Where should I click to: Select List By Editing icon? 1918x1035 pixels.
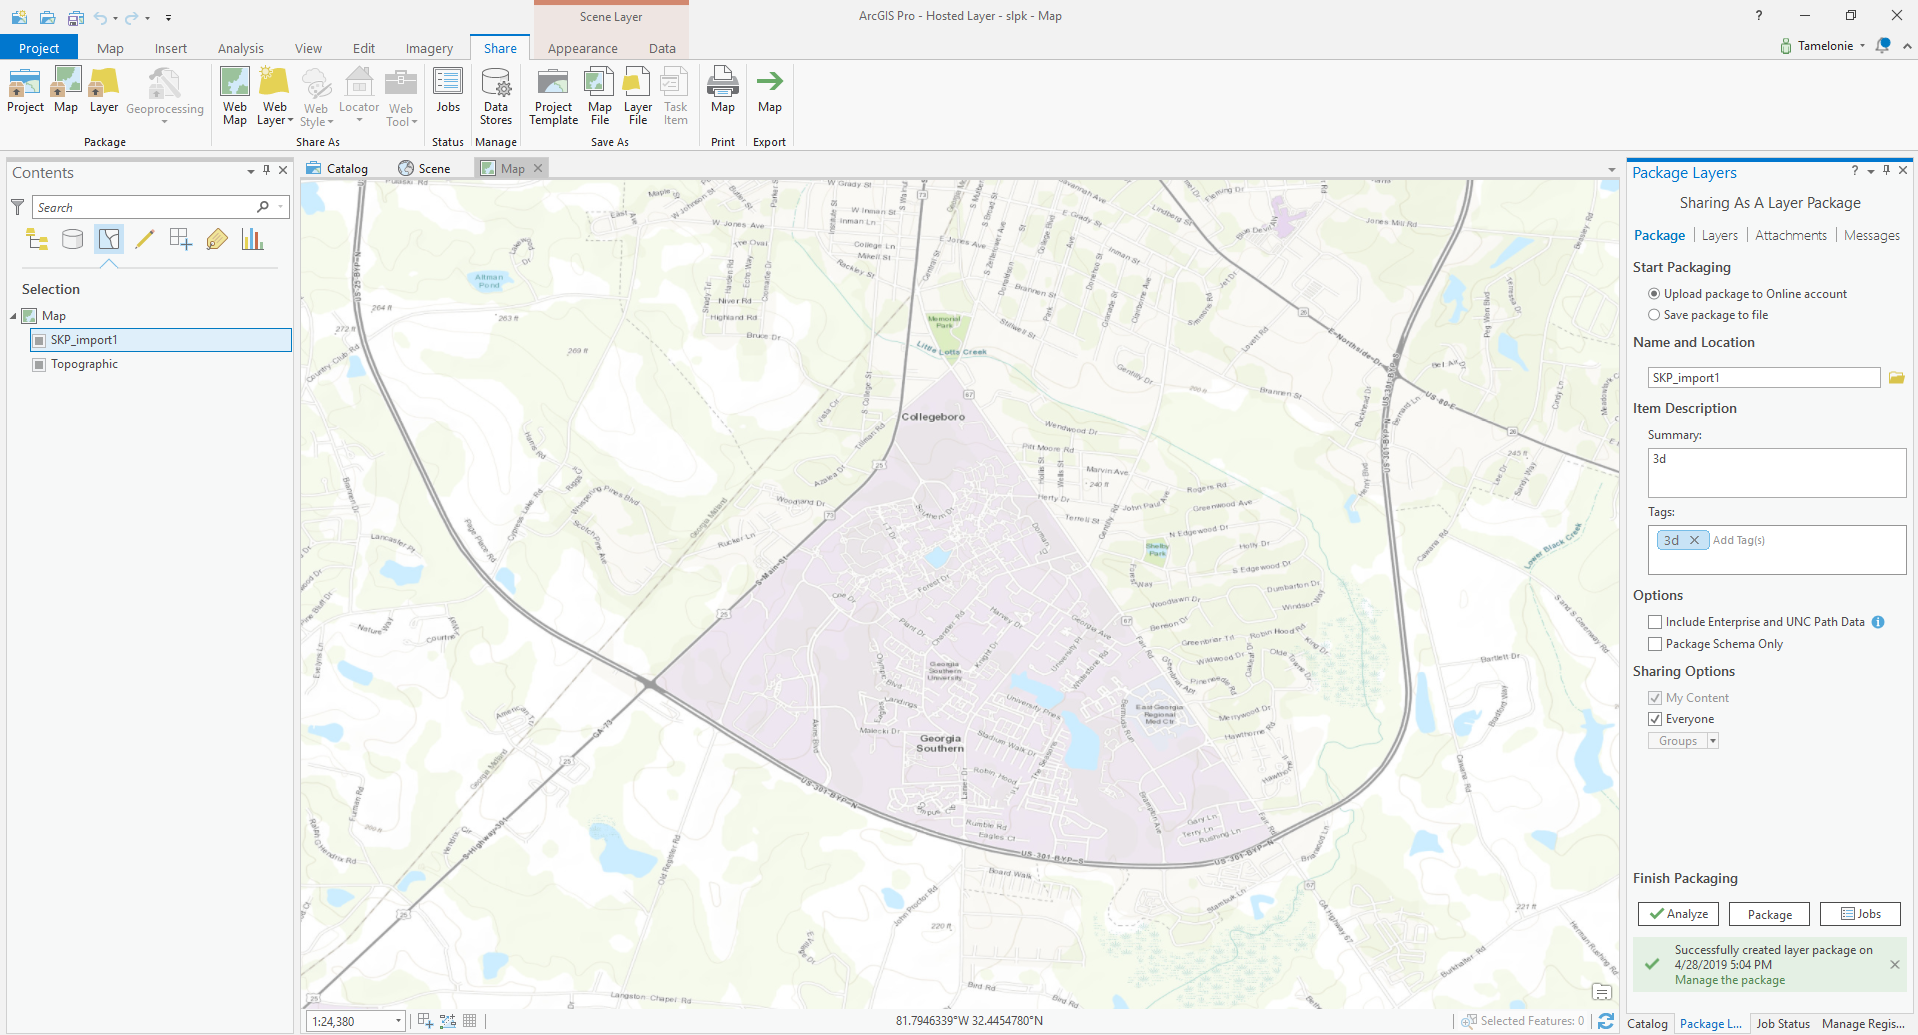(x=145, y=239)
